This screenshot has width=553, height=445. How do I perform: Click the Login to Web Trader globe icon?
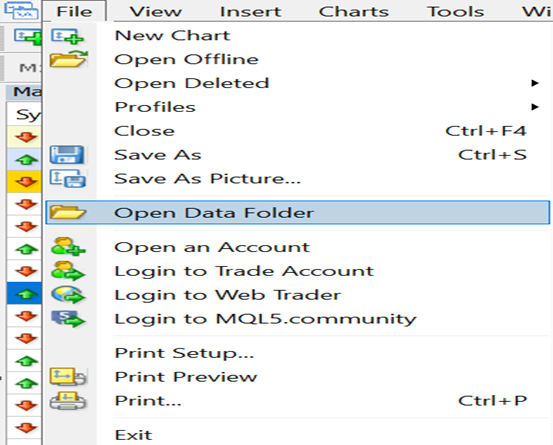click(68, 295)
